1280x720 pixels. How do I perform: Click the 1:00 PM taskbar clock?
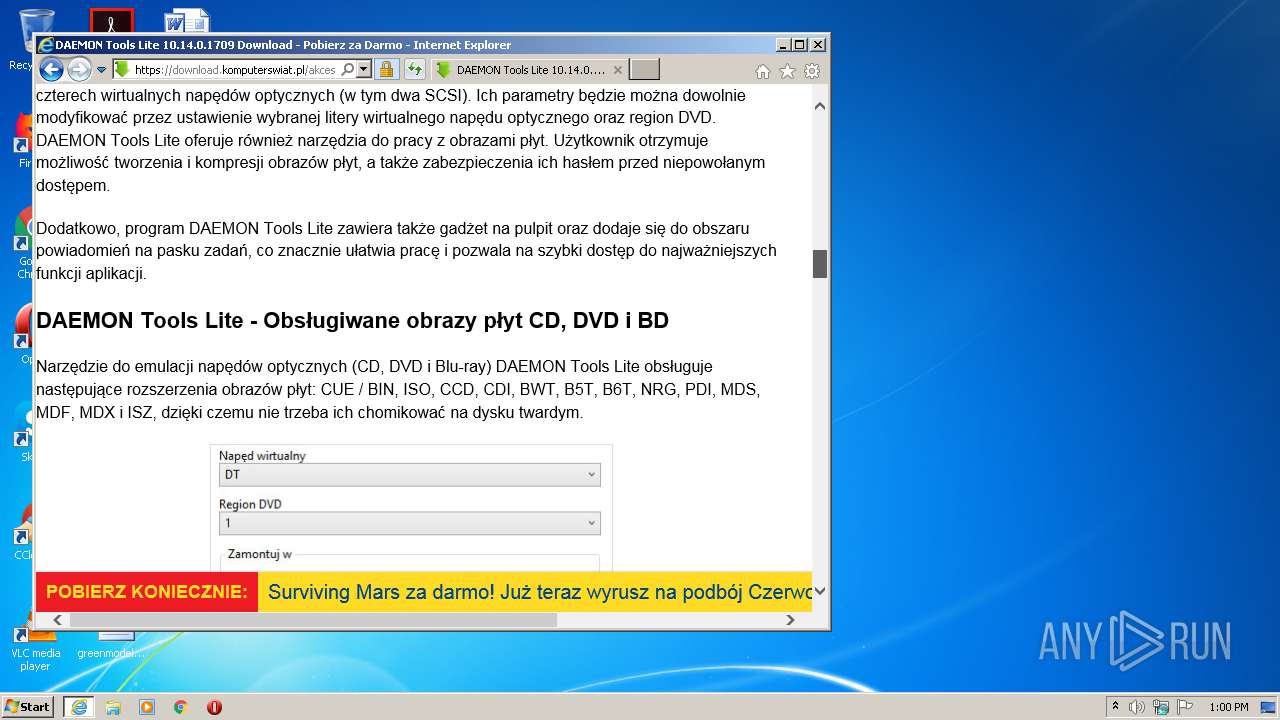tap(1228, 707)
